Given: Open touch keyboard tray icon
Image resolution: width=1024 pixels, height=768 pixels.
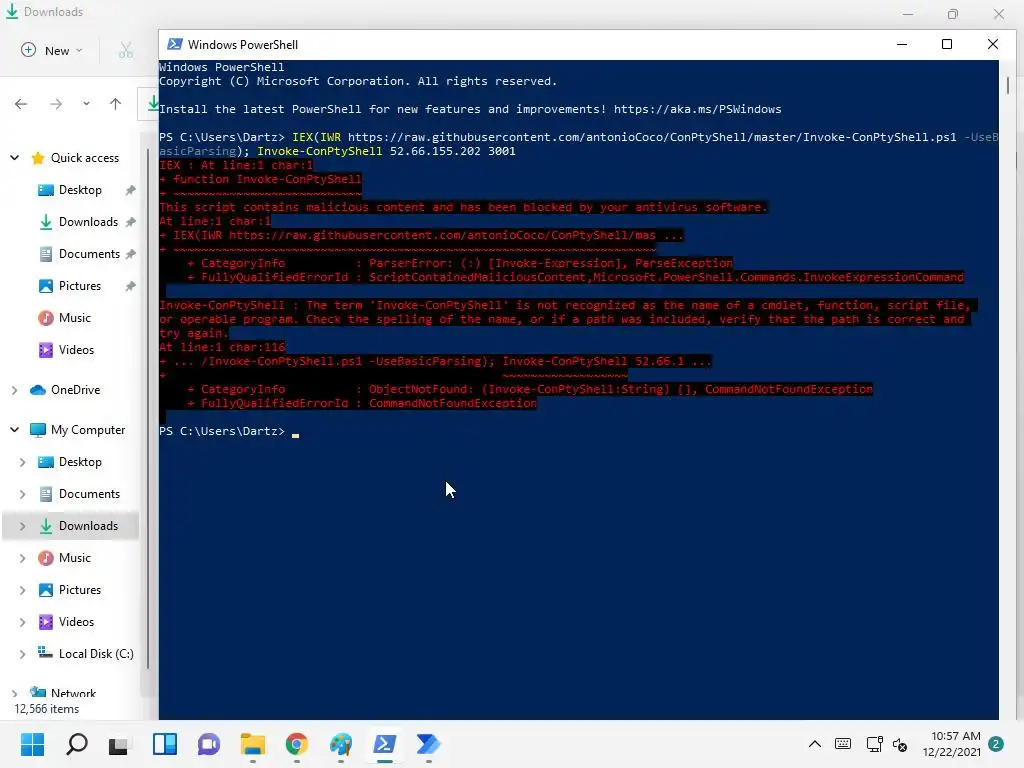Looking at the screenshot, I should point(843,744).
